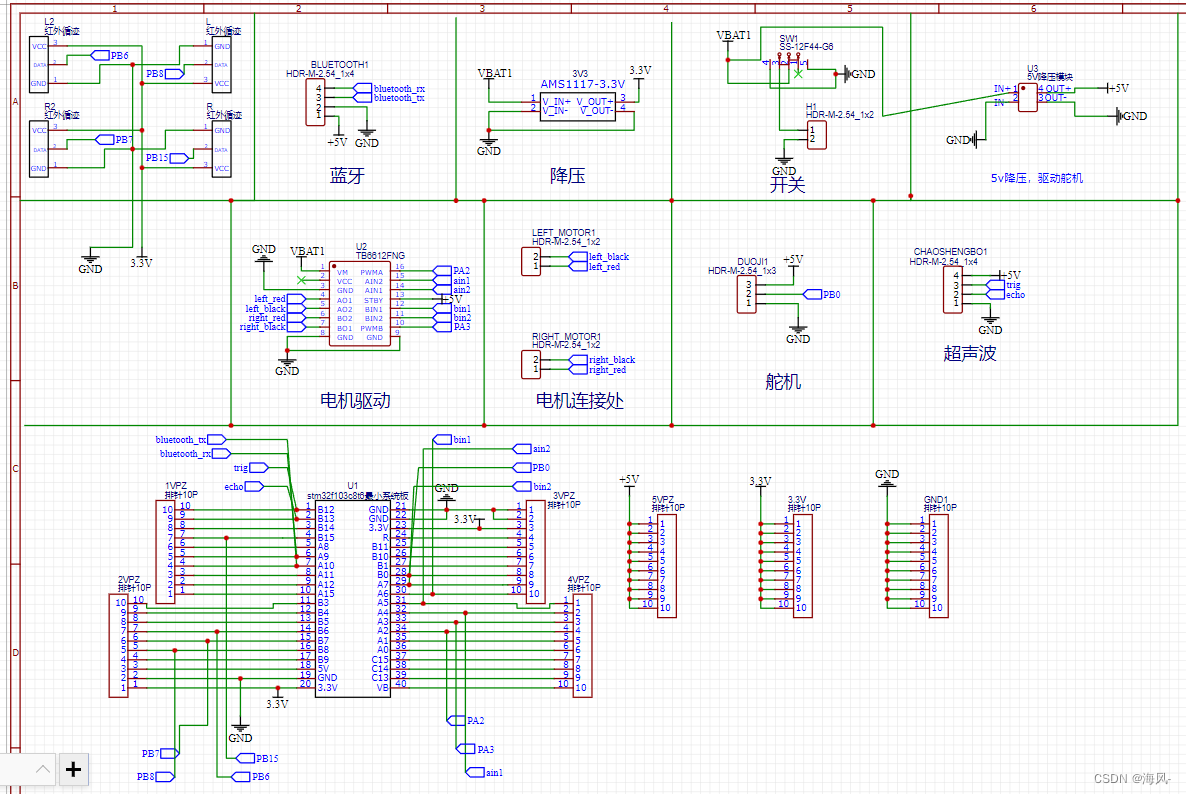Click the PA2 flag on TB6612FNG PWMA pin

[452, 271]
